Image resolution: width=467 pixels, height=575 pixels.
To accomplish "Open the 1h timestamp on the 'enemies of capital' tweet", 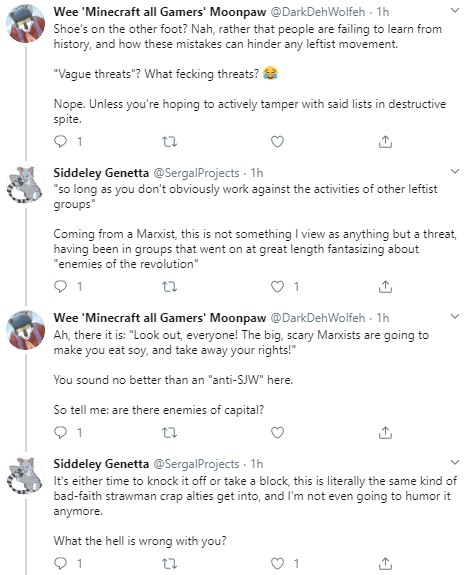I will 383,318.
